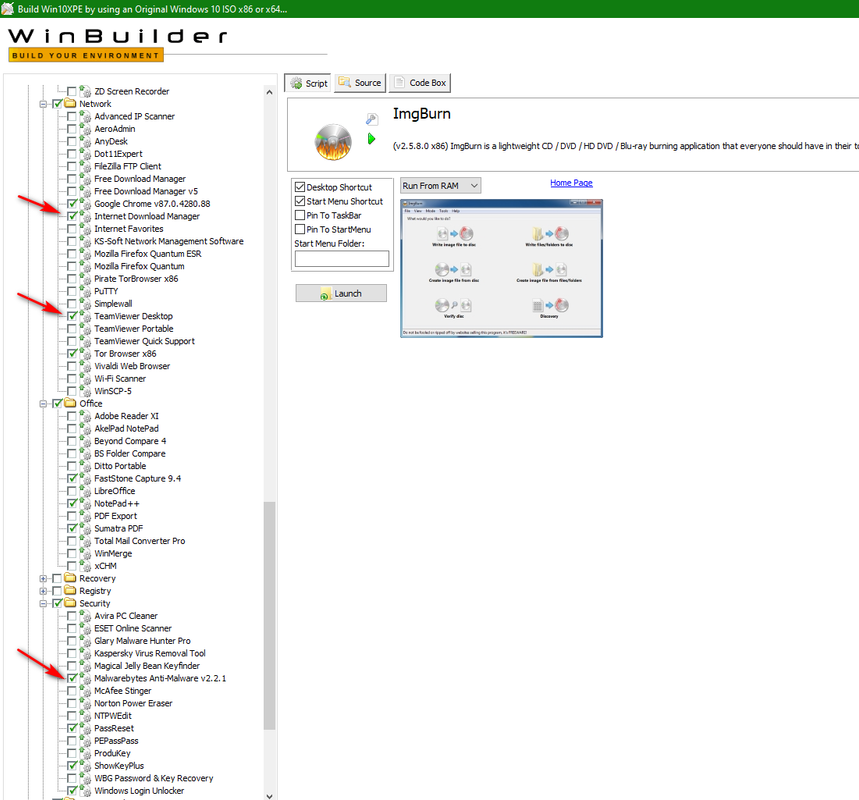859x800 pixels.
Task: Click the ImgBurn flaming disc logo
Action: [x=333, y=142]
